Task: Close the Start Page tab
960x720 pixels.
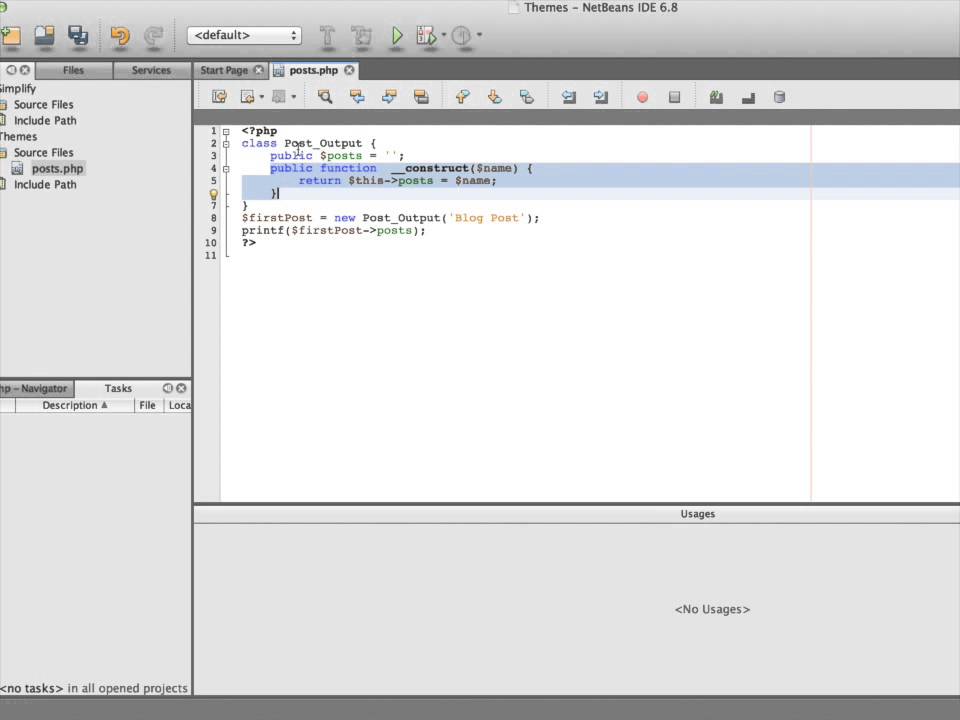Action: click(258, 70)
